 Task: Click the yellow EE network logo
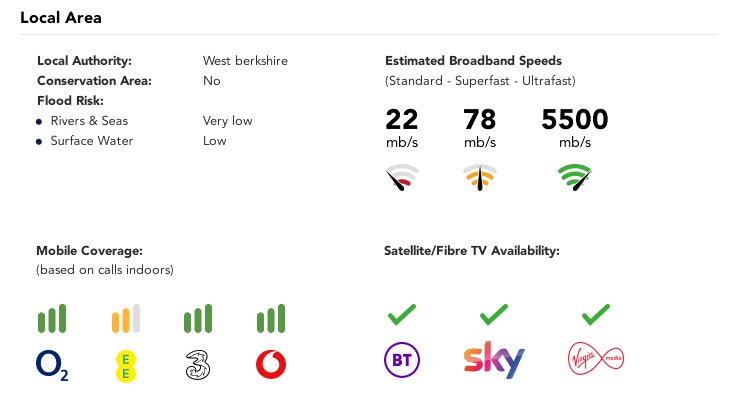coord(126,367)
